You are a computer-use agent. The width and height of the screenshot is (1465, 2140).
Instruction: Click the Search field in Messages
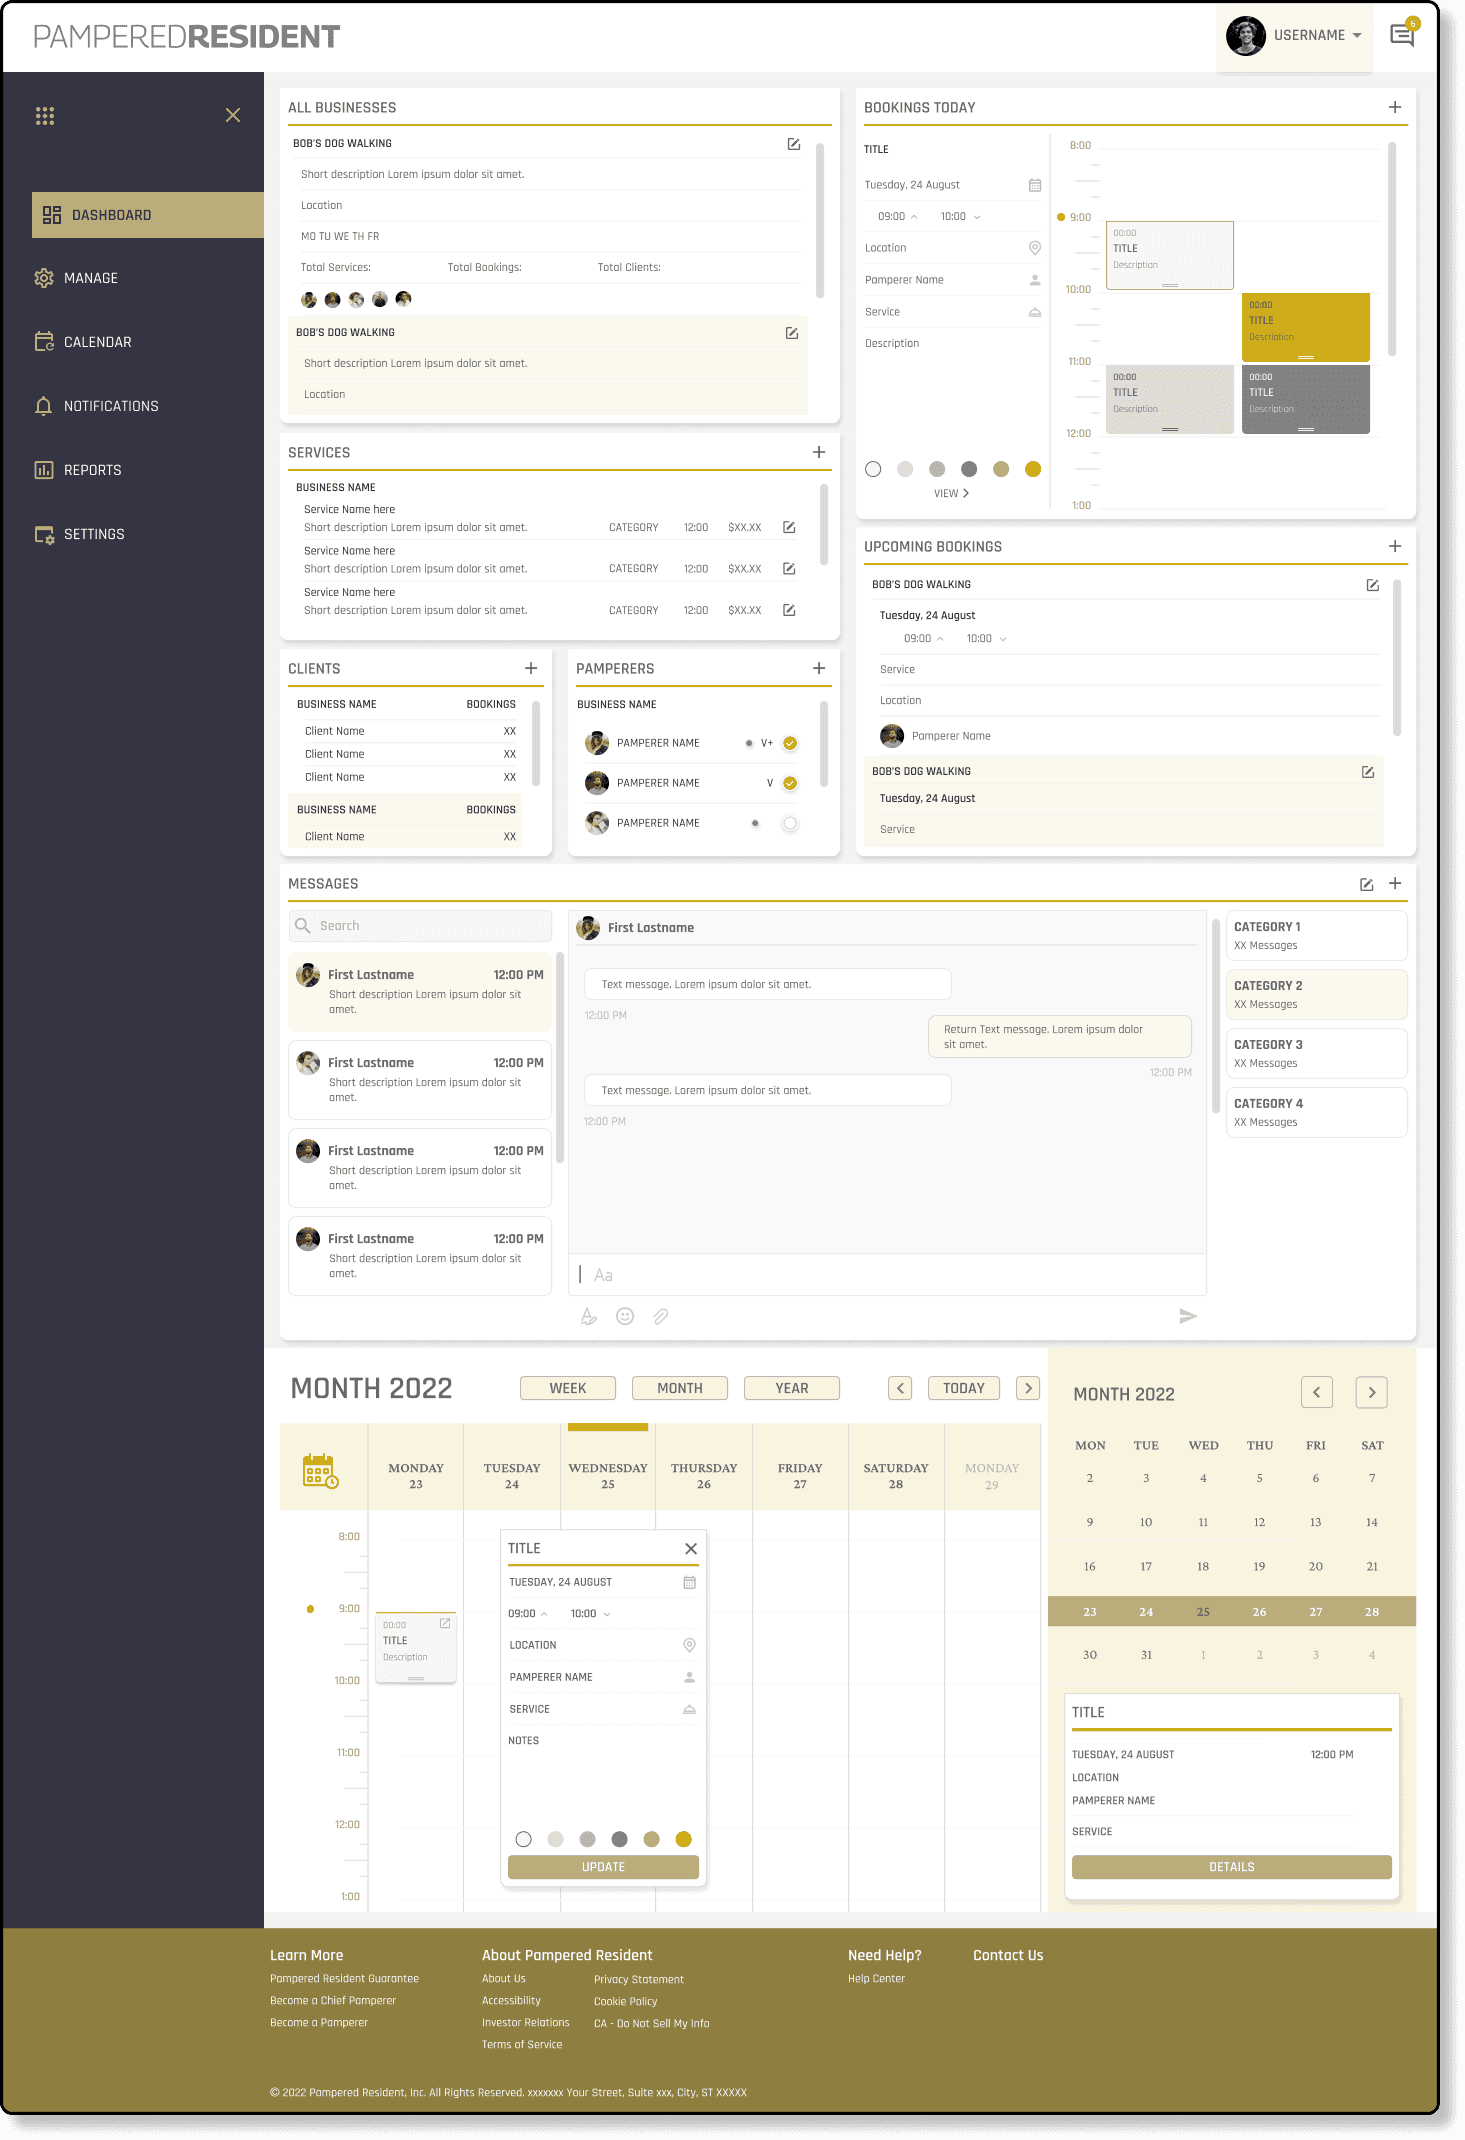click(420, 926)
